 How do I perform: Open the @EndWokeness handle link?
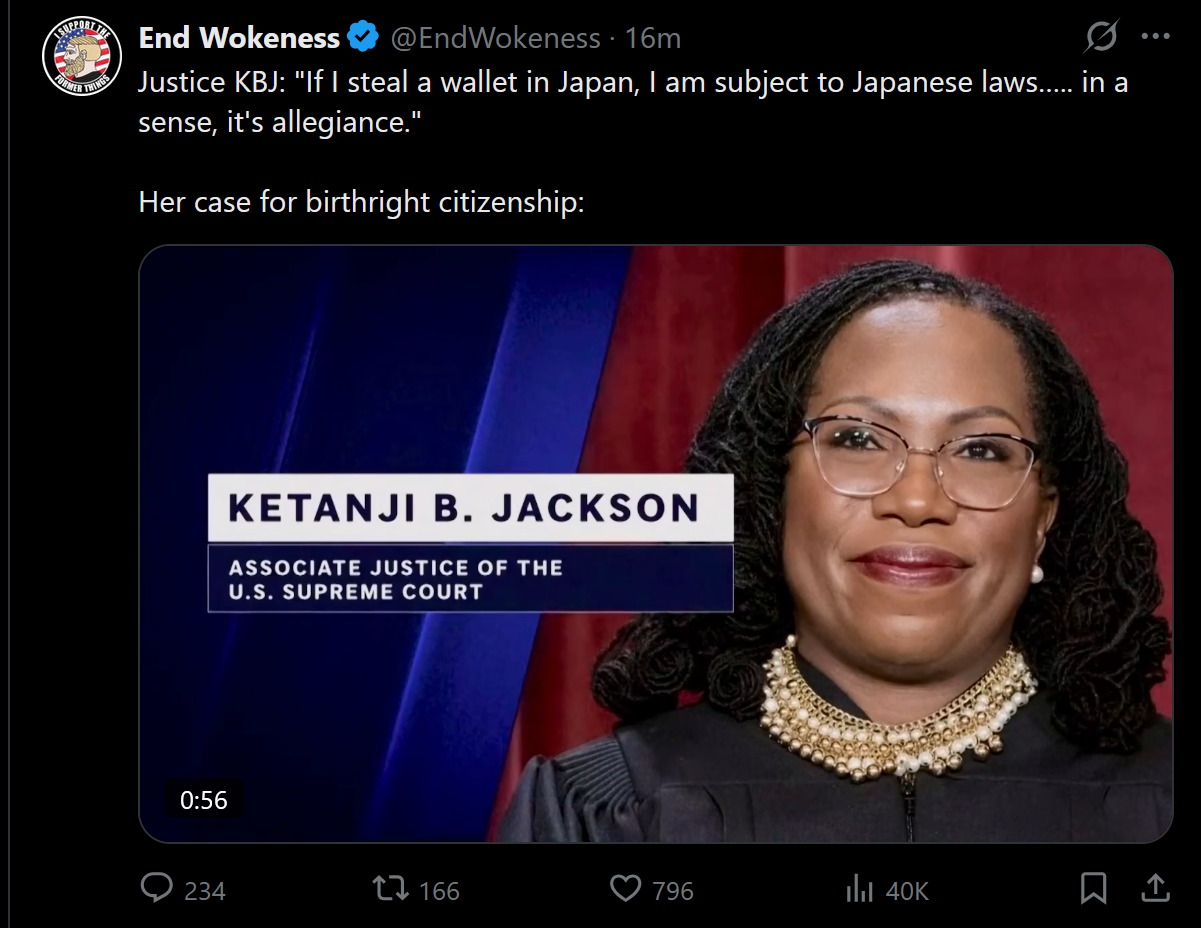(x=495, y=38)
